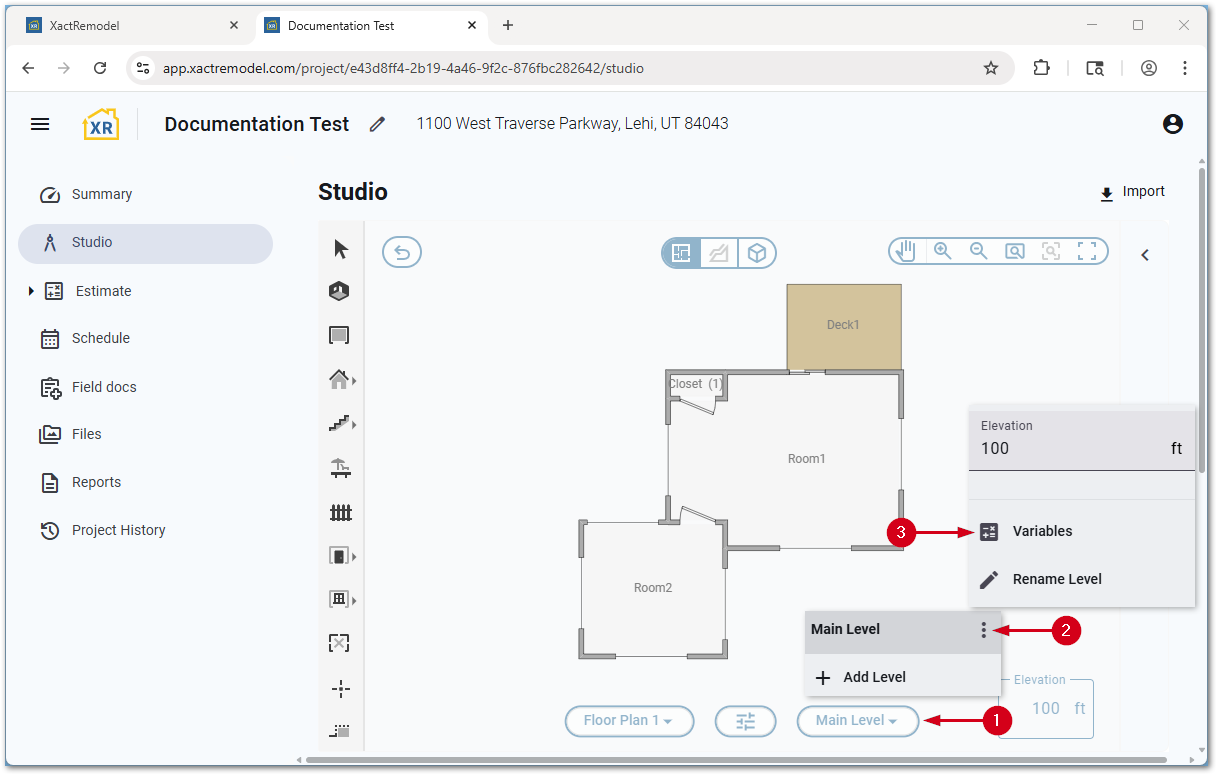Zoom out of the floor plan

tap(979, 251)
